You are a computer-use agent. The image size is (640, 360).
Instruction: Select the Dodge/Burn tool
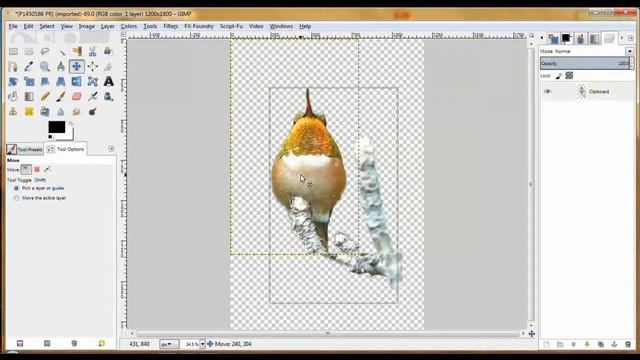93,111
